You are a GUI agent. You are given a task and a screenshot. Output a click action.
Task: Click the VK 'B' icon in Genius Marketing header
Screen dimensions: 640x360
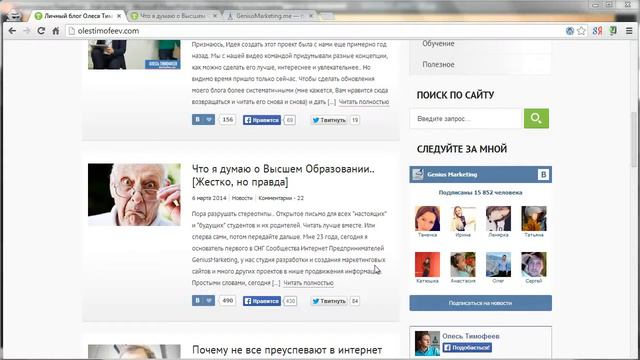coord(543,175)
